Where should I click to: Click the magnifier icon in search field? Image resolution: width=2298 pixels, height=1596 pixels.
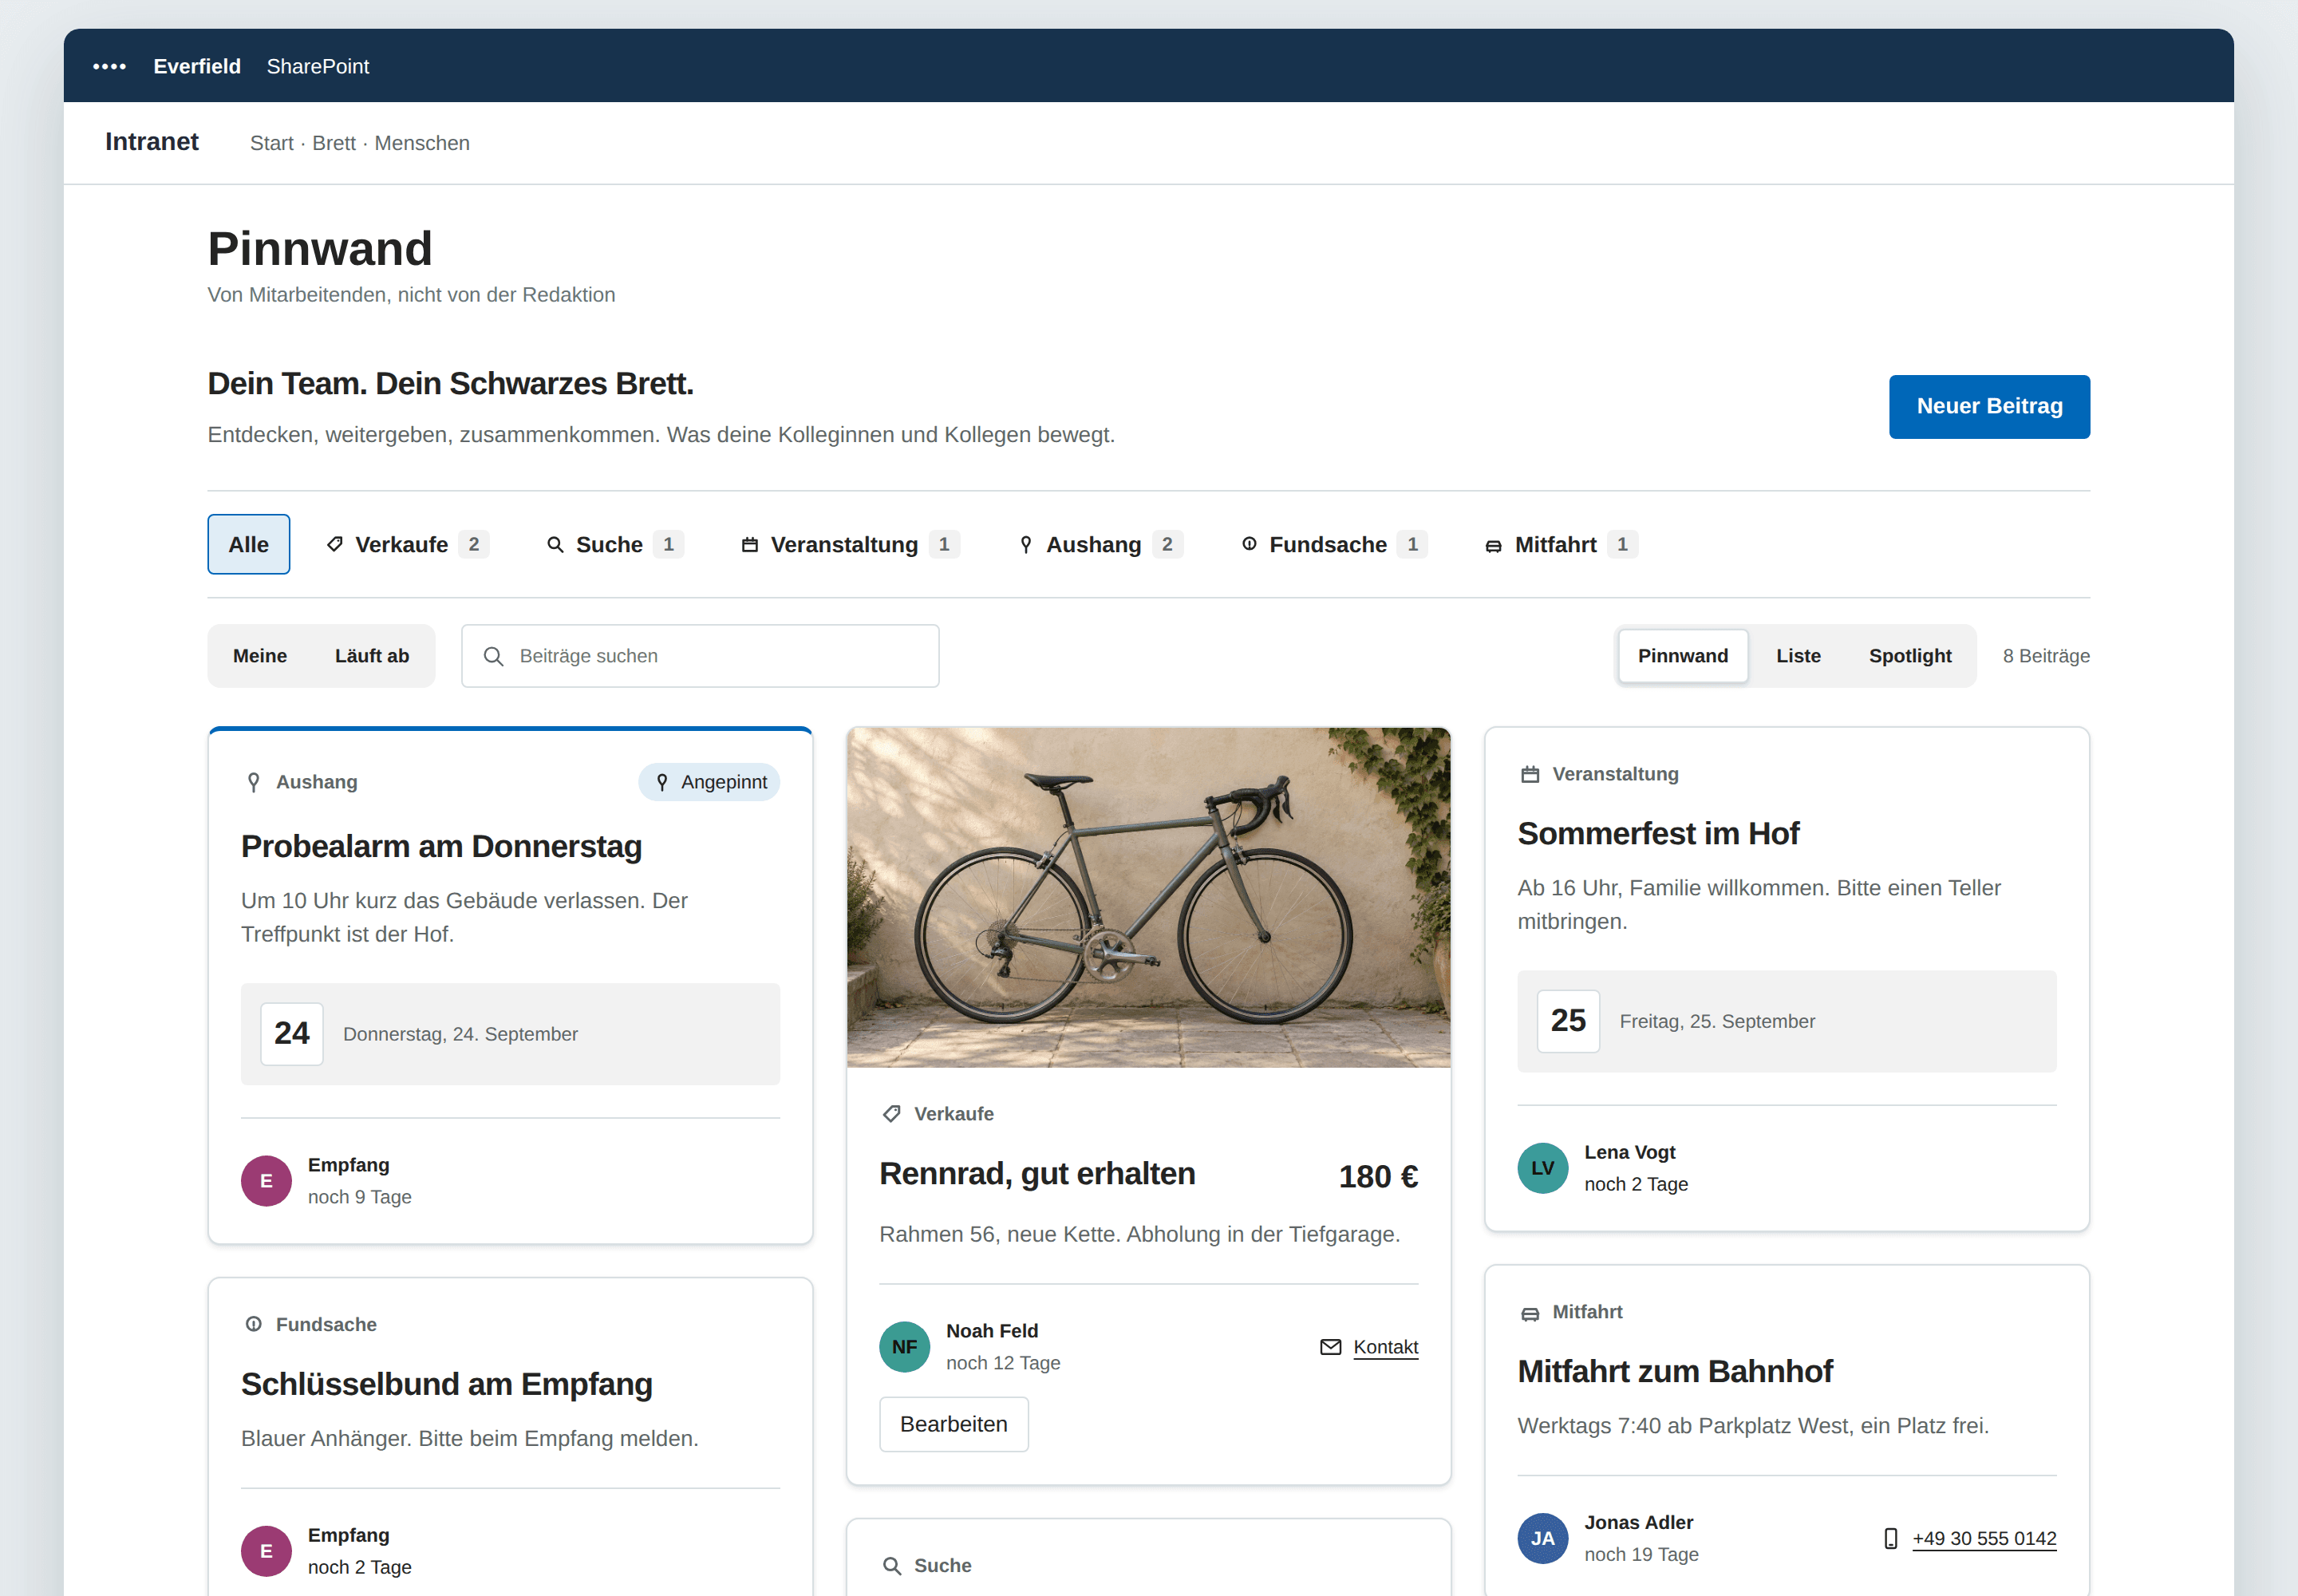[x=493, y=656]
